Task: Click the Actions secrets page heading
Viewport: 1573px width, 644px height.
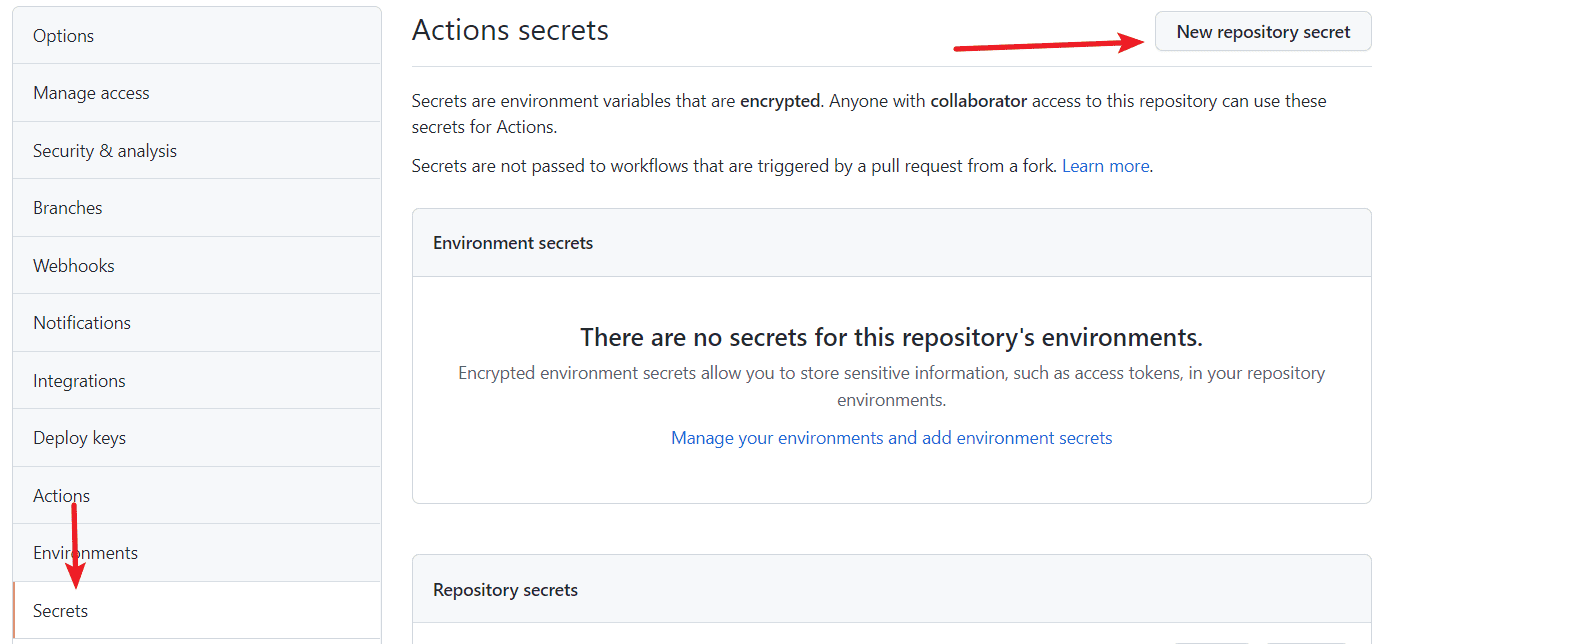Action: coord(510,30)
